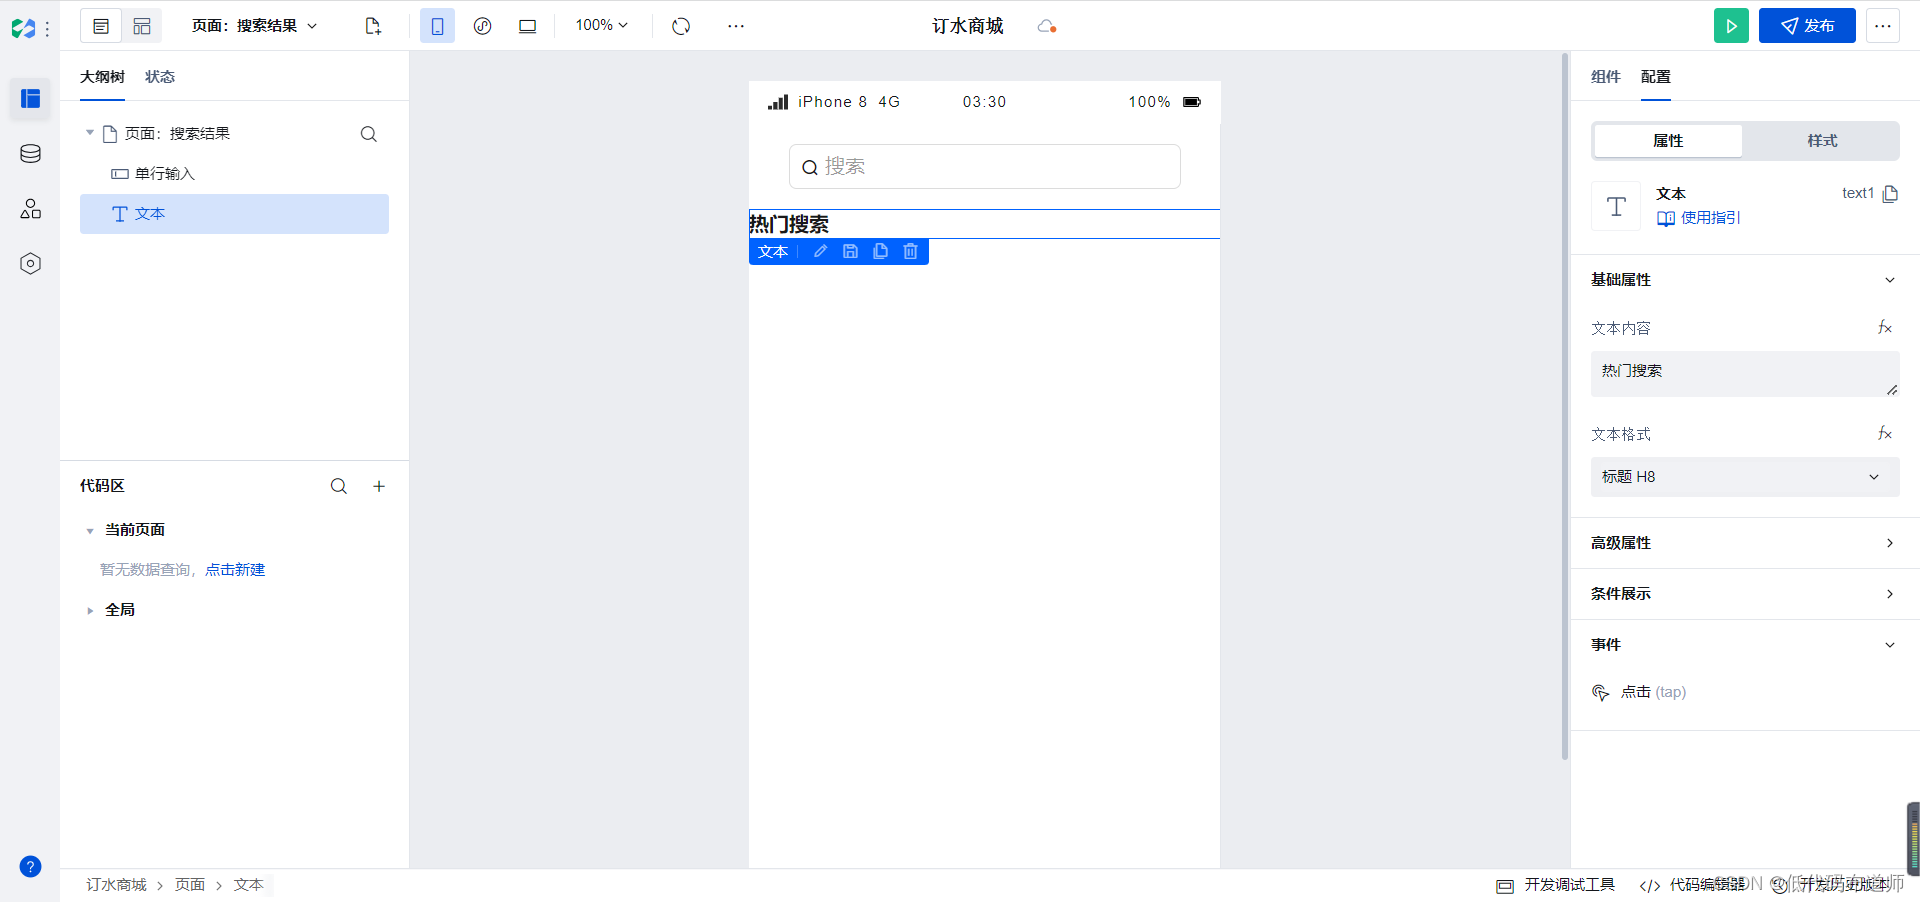This screenshot has height=902, width=1920.
Task: Open the page selector dropdown
Action: 254,26
